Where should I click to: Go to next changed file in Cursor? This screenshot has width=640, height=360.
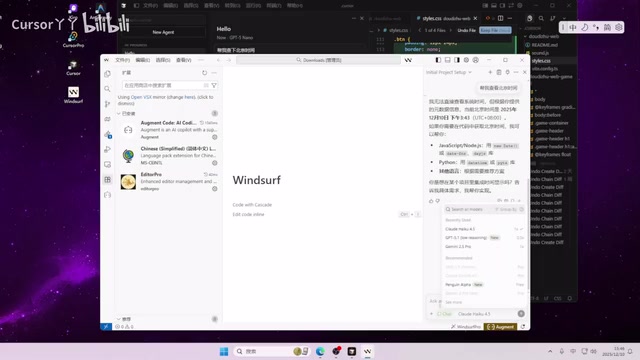451,30
